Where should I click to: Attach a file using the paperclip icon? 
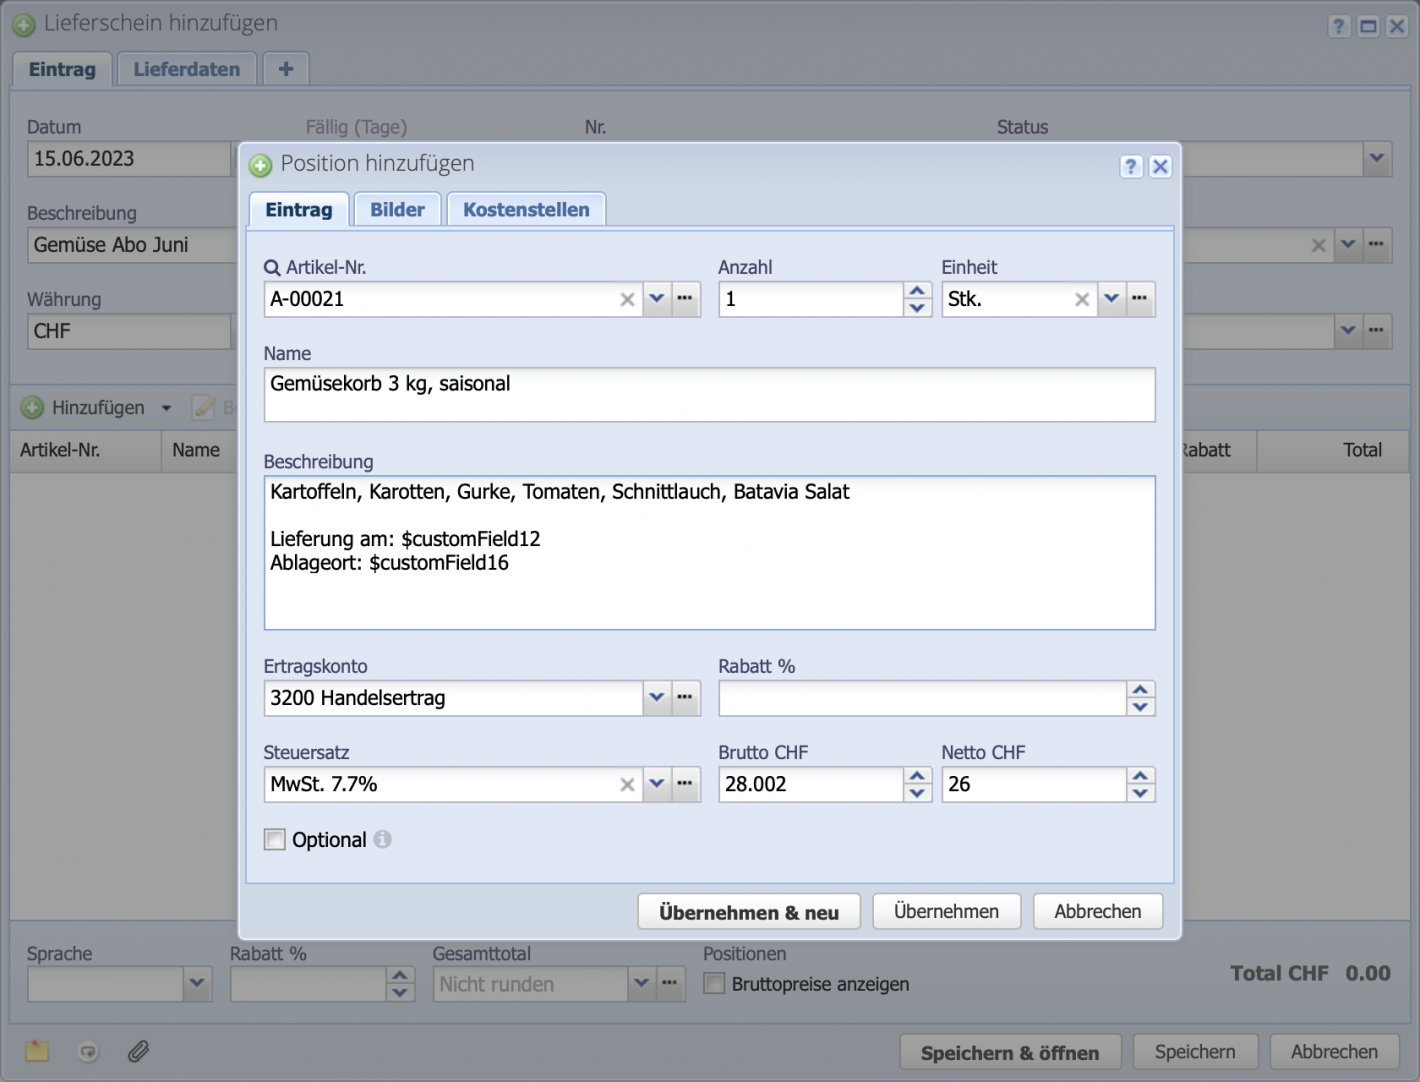coord(138,1051)
